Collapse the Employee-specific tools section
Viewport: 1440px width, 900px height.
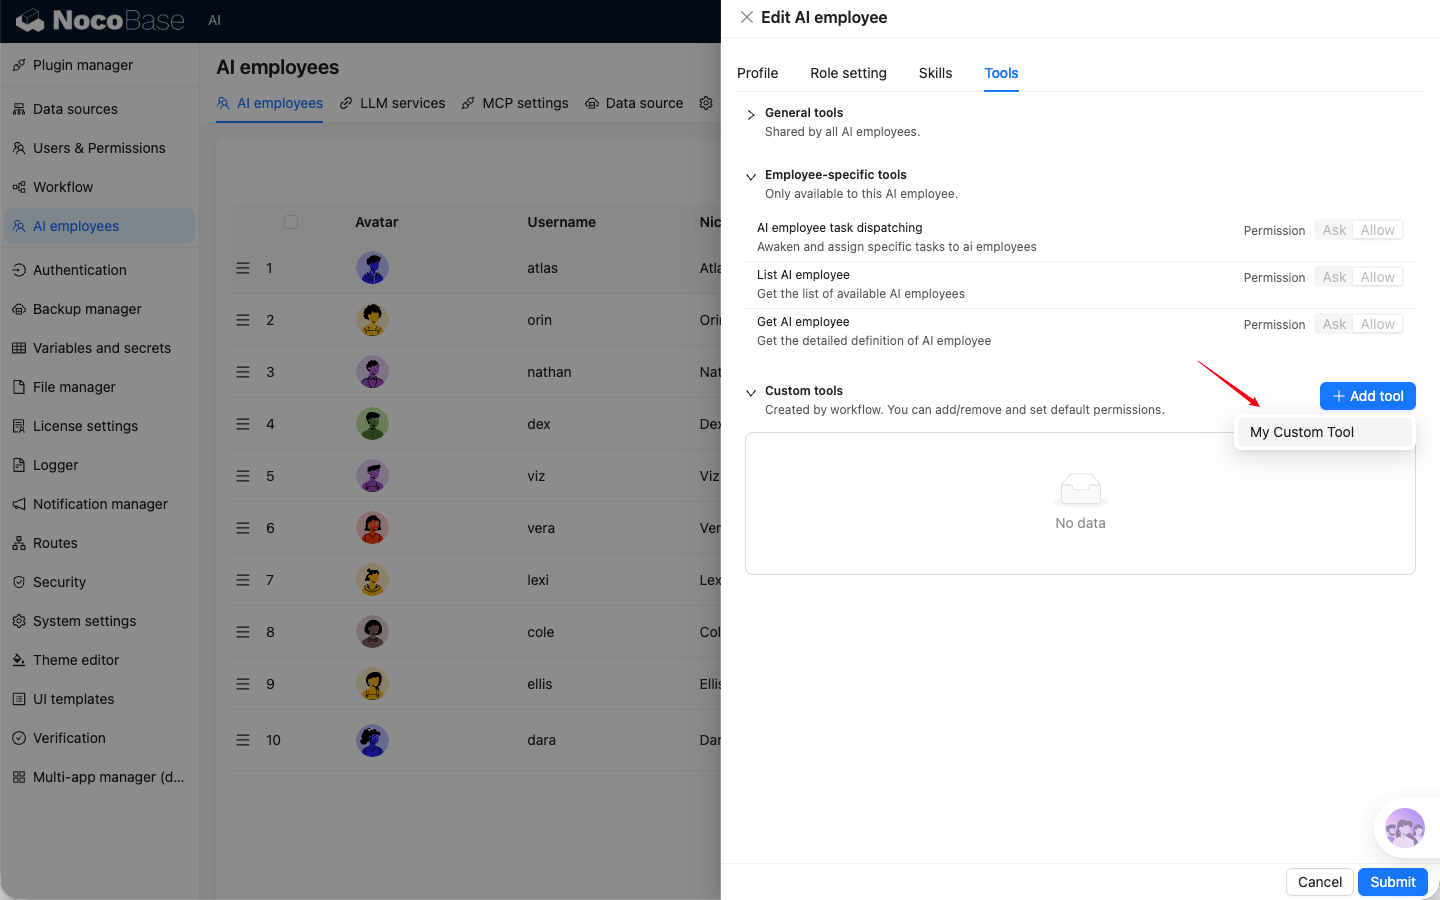point(751,176)
